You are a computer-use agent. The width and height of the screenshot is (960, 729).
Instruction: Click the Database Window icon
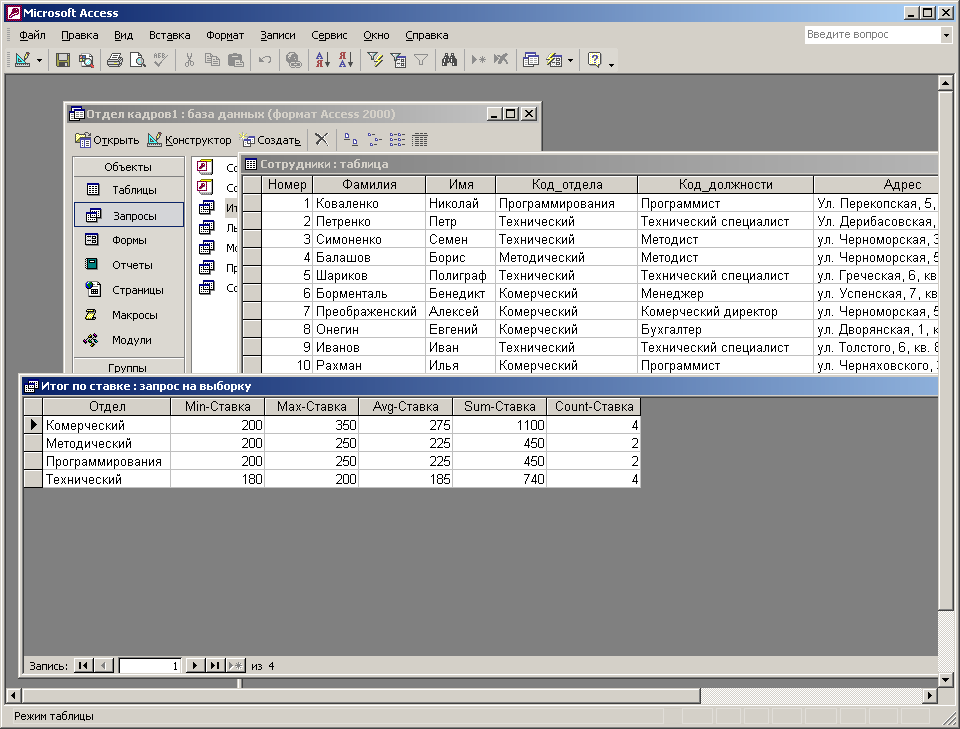[x=531, y=60]
